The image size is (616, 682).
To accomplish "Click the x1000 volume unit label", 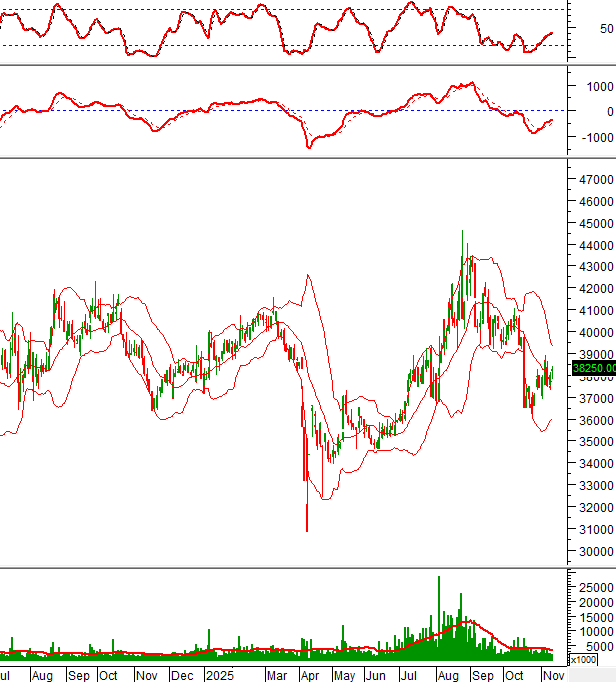I will pyautogui.click(x=581, y=660).
